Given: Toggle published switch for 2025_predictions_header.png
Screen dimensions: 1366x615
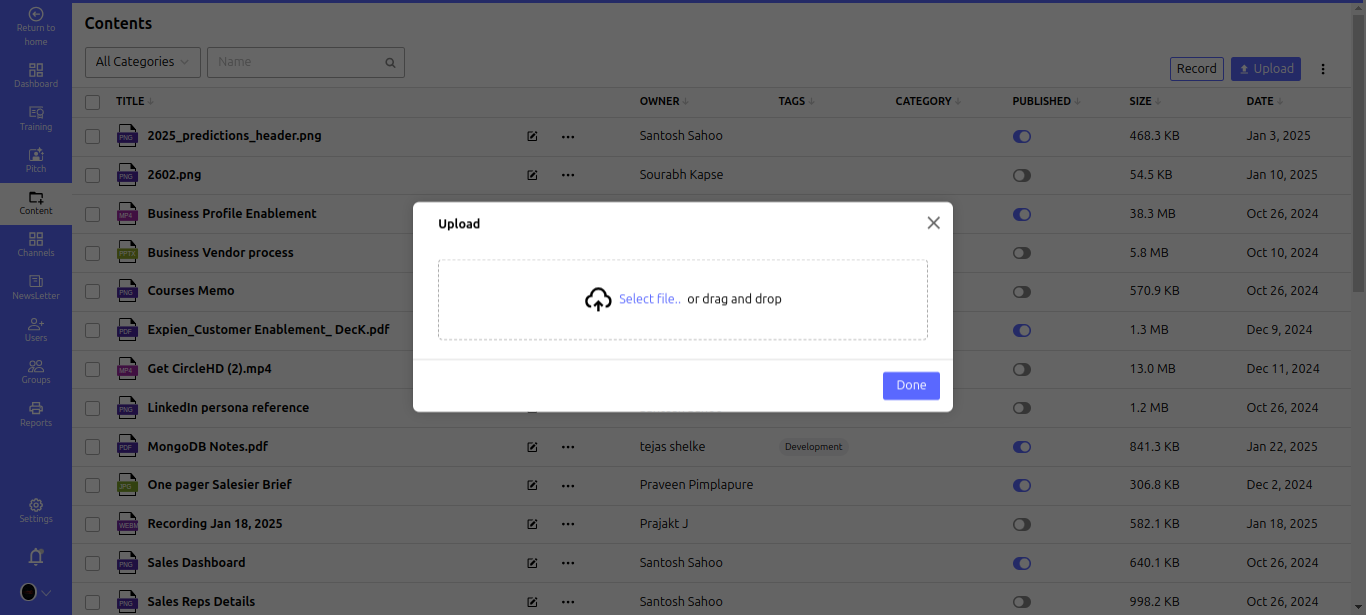Looking at the screenshot, I should pos(1021,136).
